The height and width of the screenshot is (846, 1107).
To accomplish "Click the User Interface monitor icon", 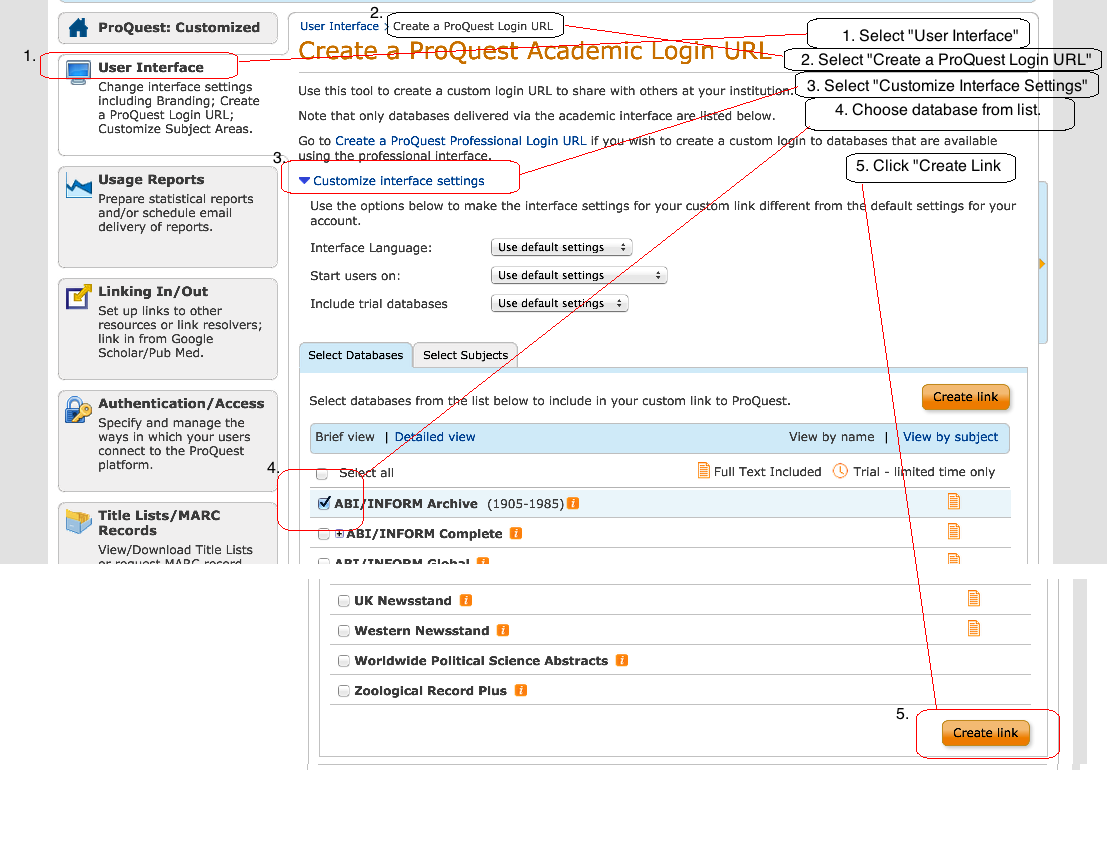I will coord(78,72).
